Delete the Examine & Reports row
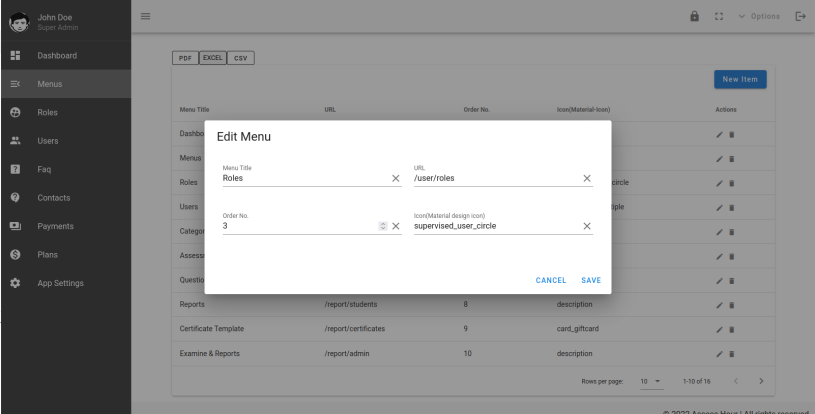 [732, 354]
